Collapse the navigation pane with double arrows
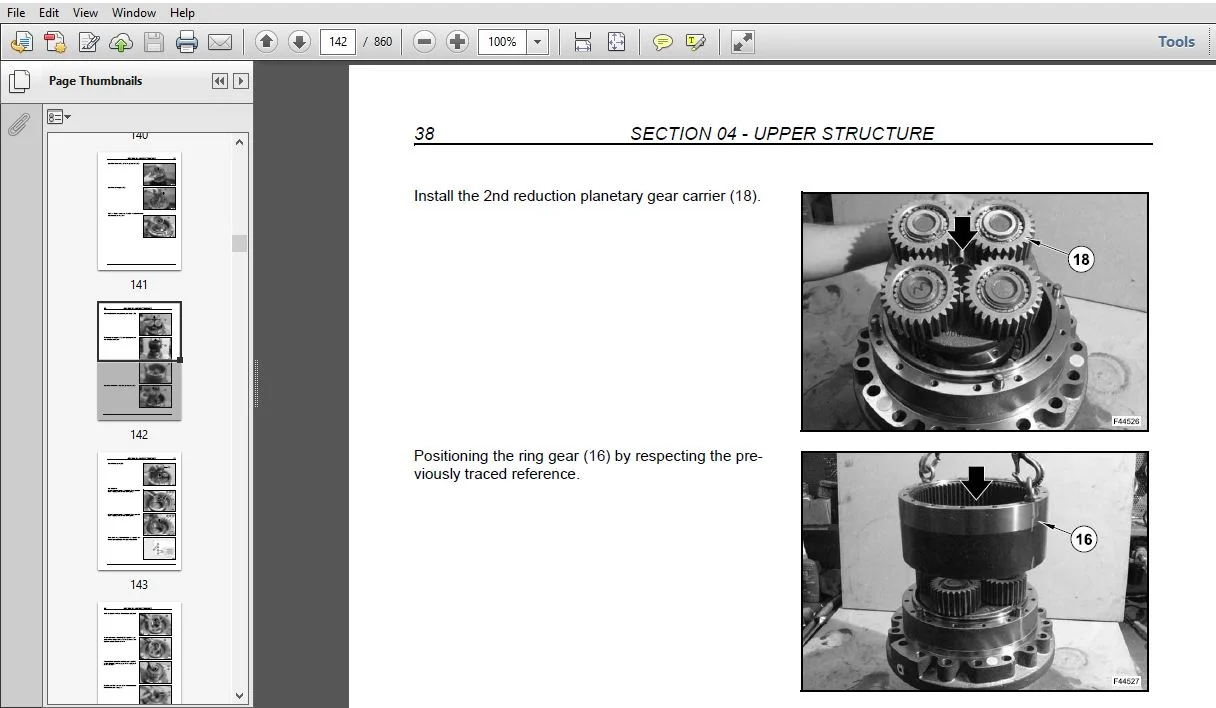The image size is (1216, 708). pos(220,81)
